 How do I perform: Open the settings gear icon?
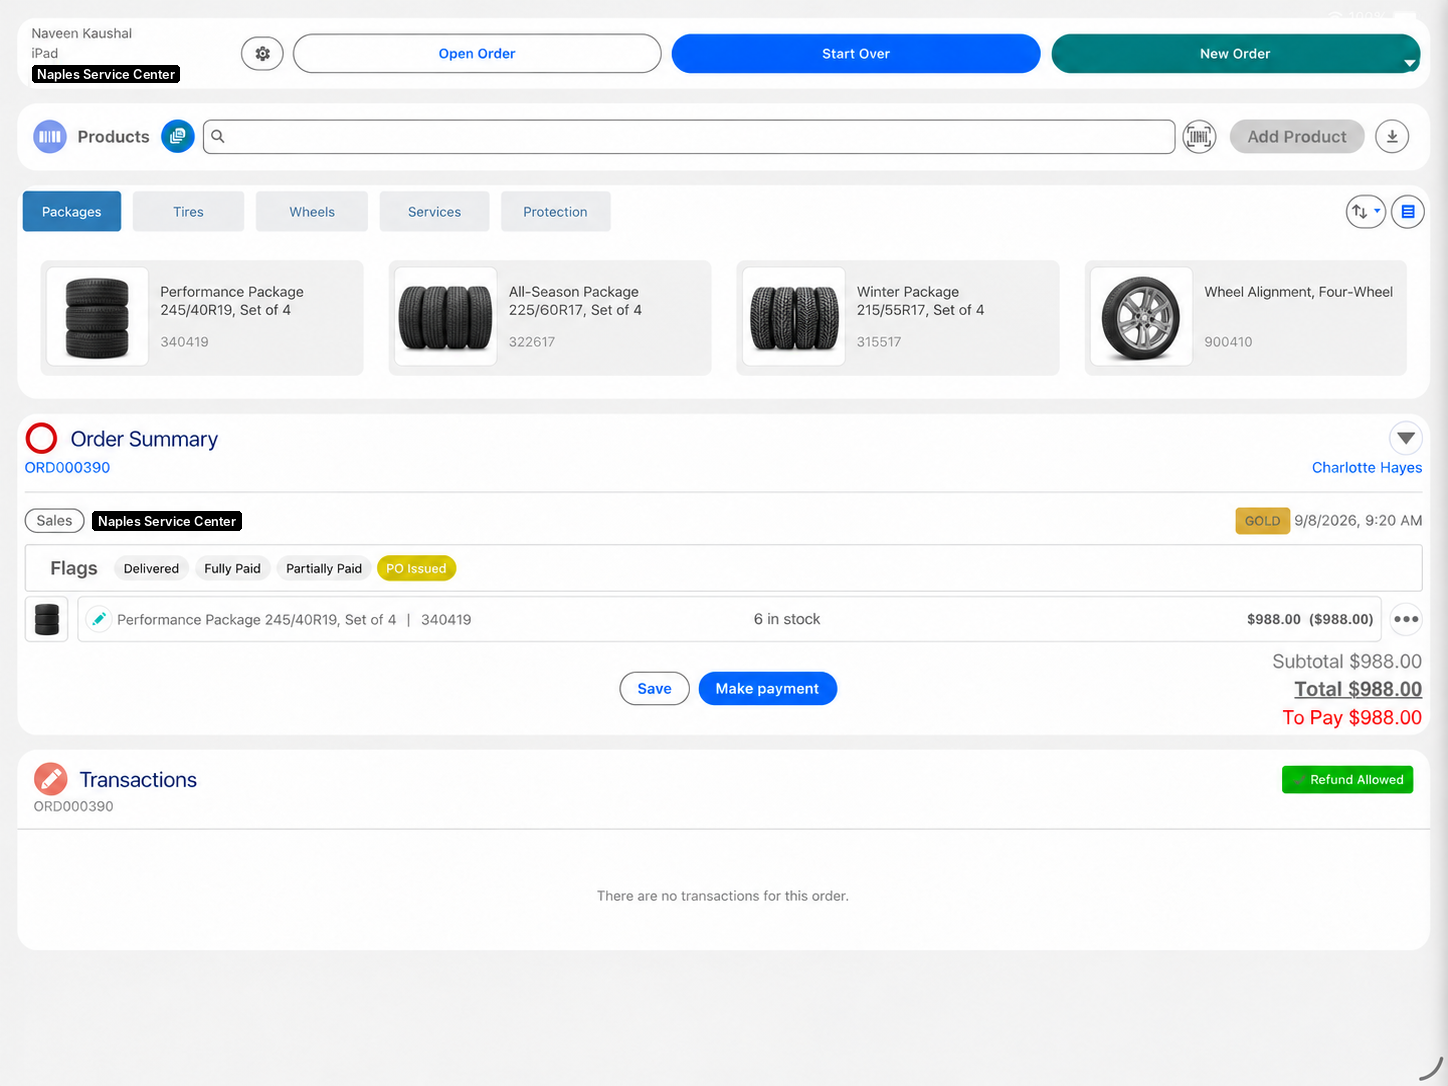click(x=262, y=54)
